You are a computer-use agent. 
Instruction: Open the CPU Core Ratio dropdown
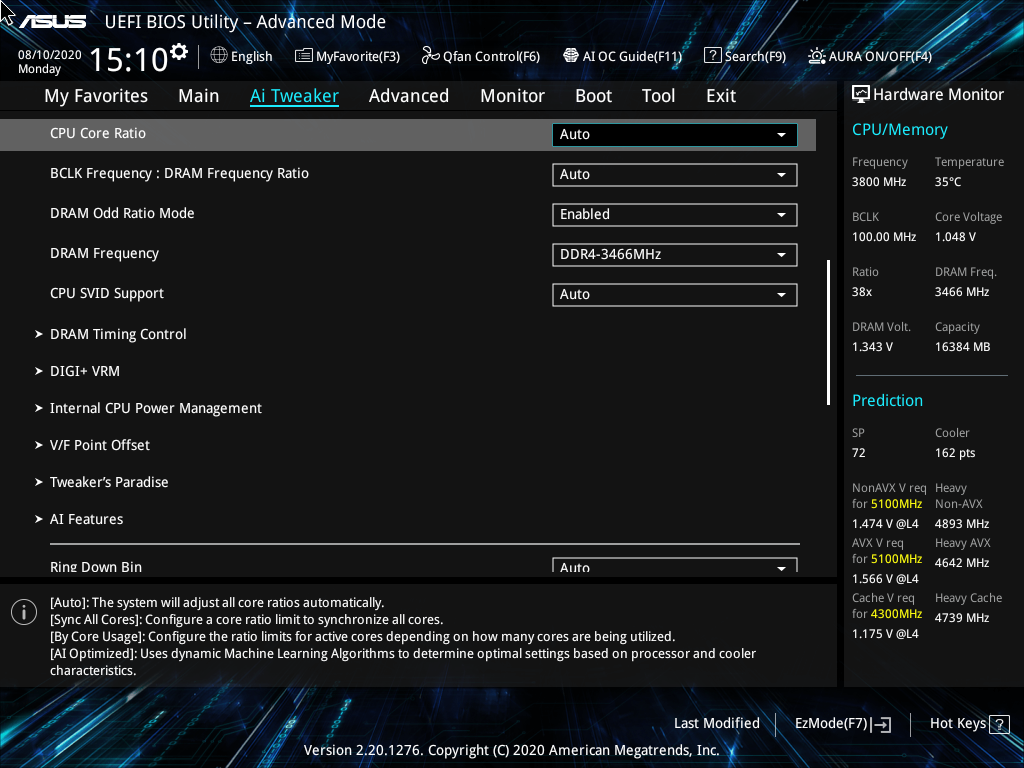tap(675, 135)
